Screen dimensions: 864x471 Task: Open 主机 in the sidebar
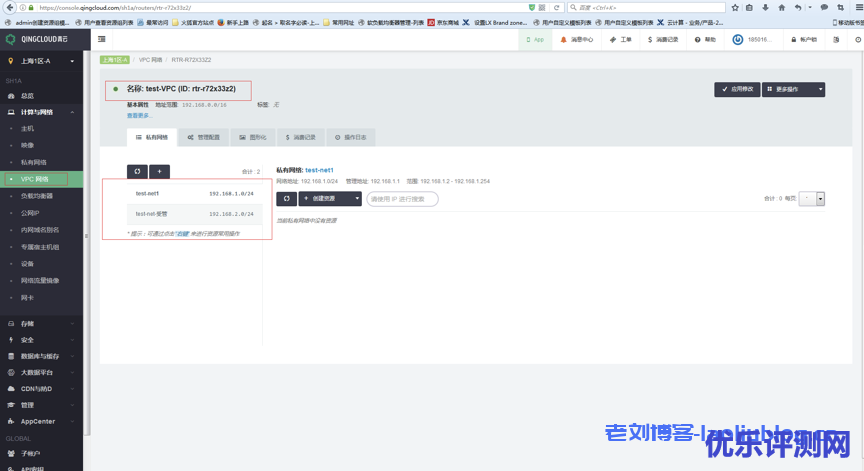coord(28,128)
